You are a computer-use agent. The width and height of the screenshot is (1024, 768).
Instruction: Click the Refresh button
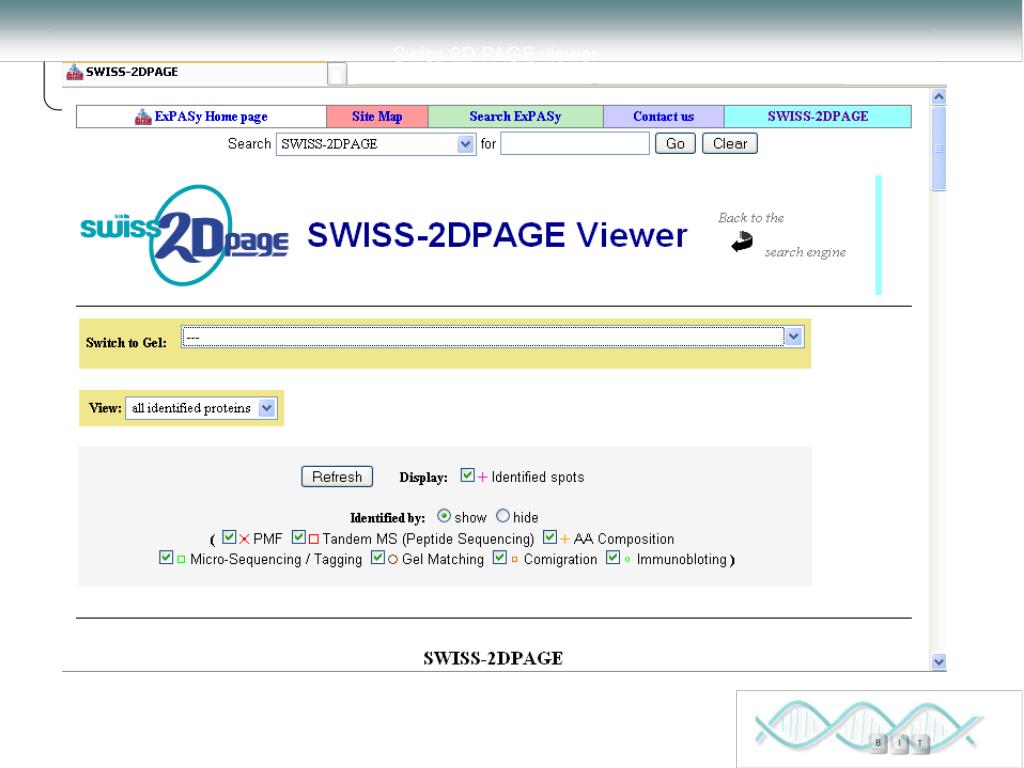[x=337, y=477]
